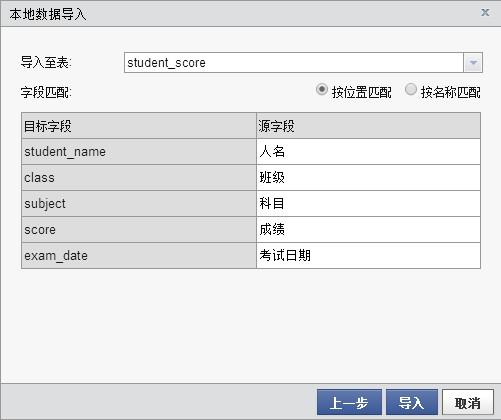This screenshot has width=501, height=420.
Task: Click the 导入 button
Action: pyautogui.click(x=412, y=402)
